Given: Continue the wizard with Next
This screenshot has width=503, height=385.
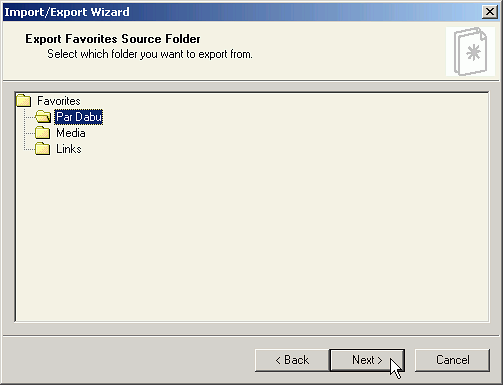Looking at the screenshot, I should 367,360.
